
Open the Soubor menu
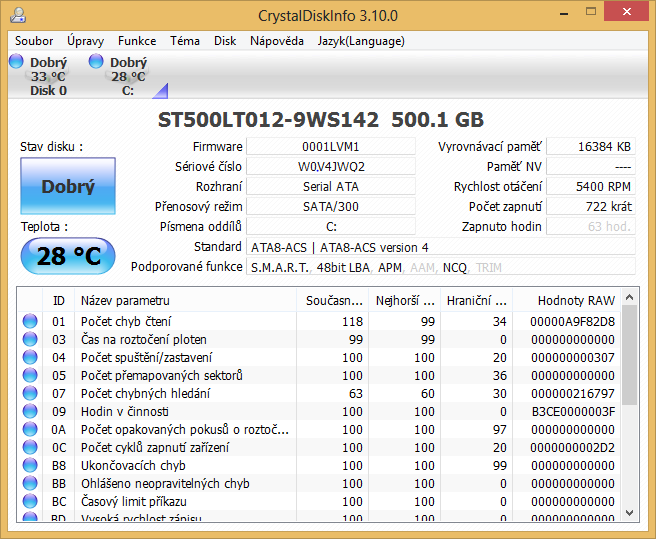34,41
